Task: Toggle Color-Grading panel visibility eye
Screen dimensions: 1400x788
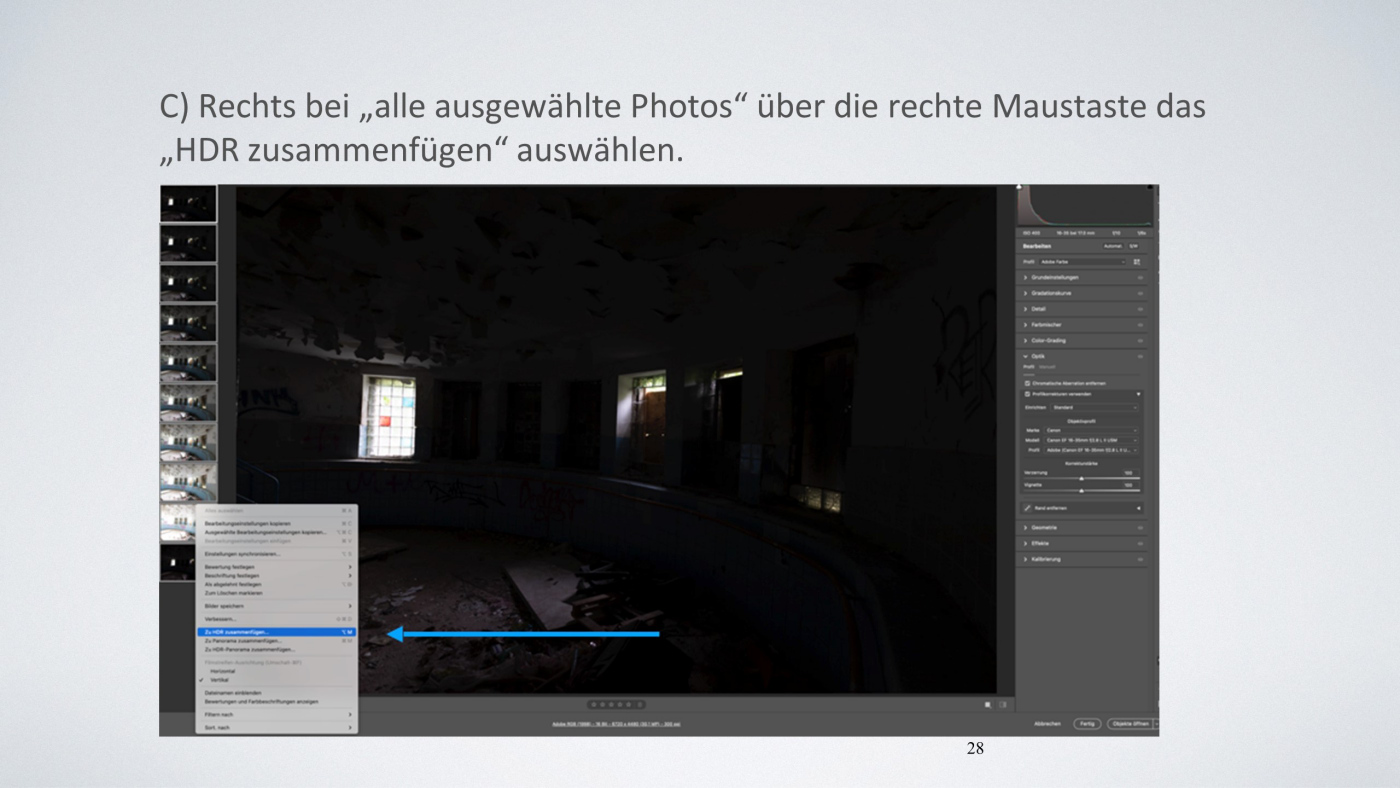Action: 1140,341
